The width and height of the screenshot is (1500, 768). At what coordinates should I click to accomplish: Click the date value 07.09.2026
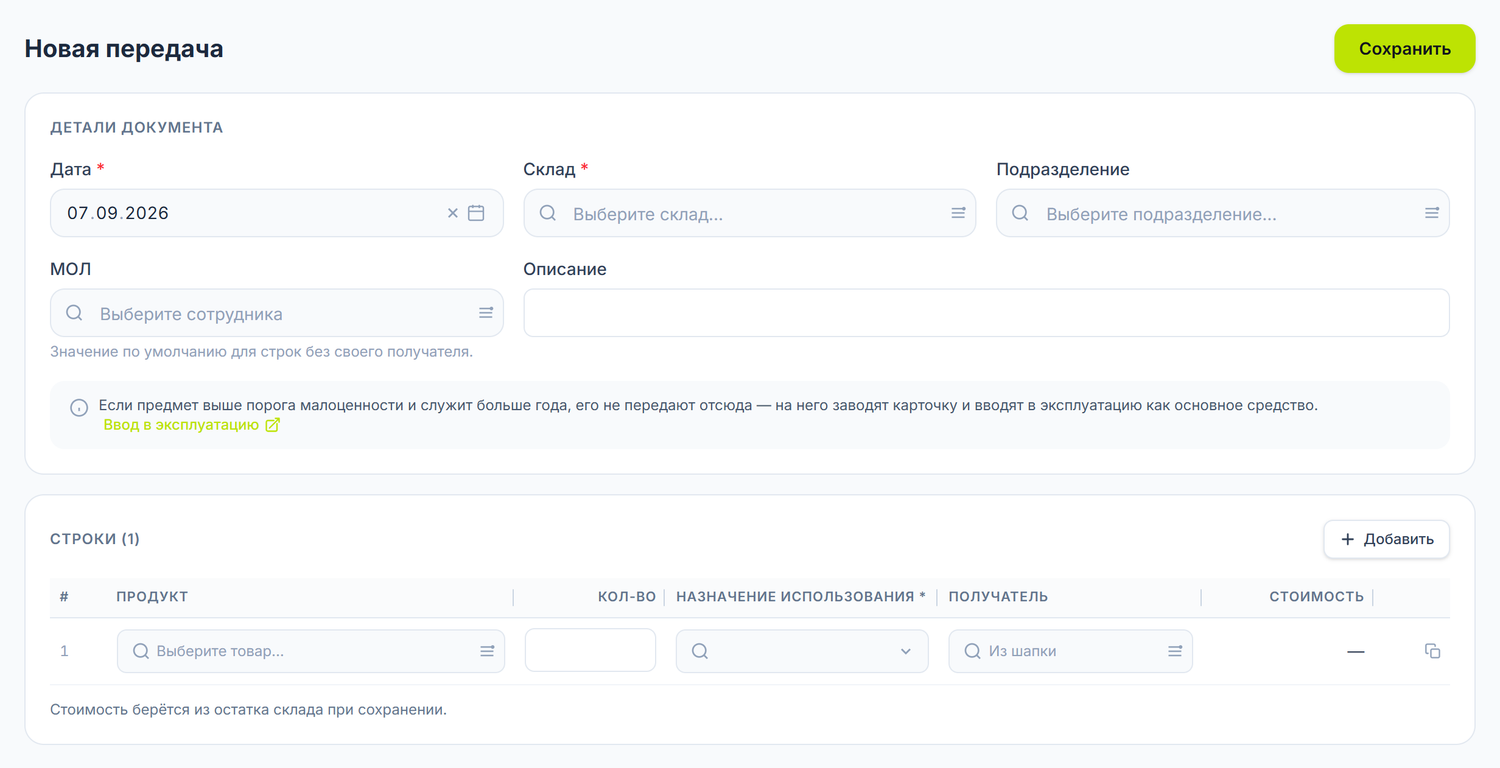[x=118, y=213]
